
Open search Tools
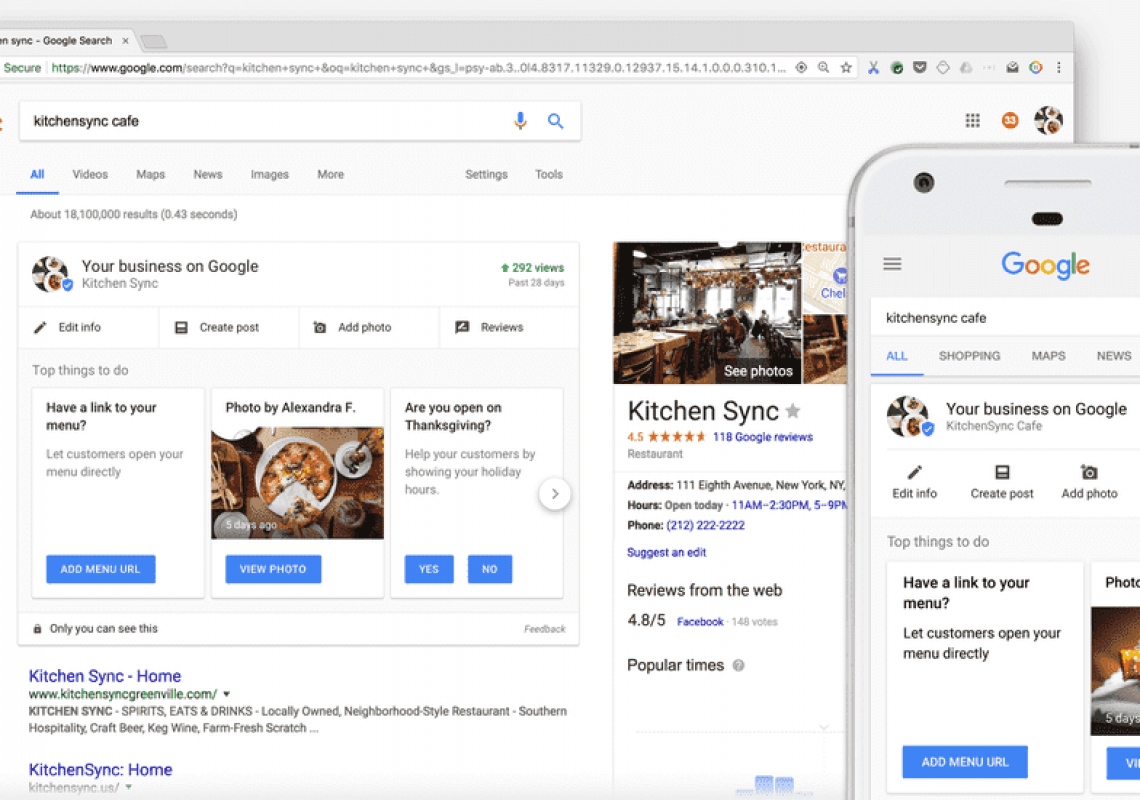pos(549,175)
